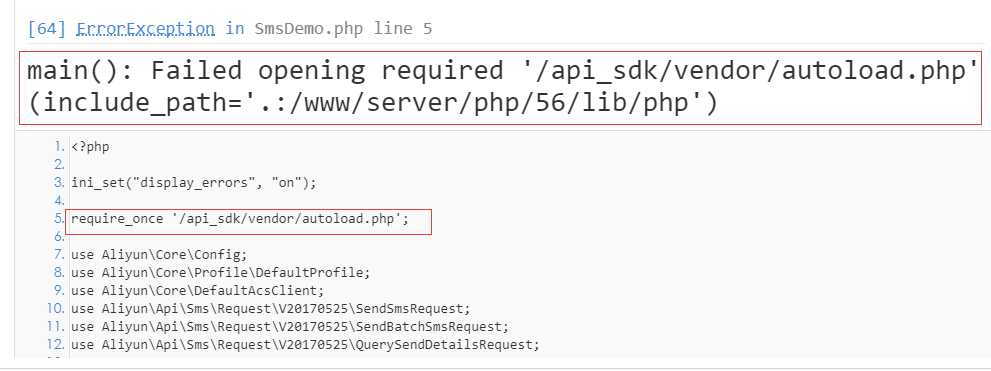
Task: Click the highlighted require_once autoload.php line
Action: [240, 219]
